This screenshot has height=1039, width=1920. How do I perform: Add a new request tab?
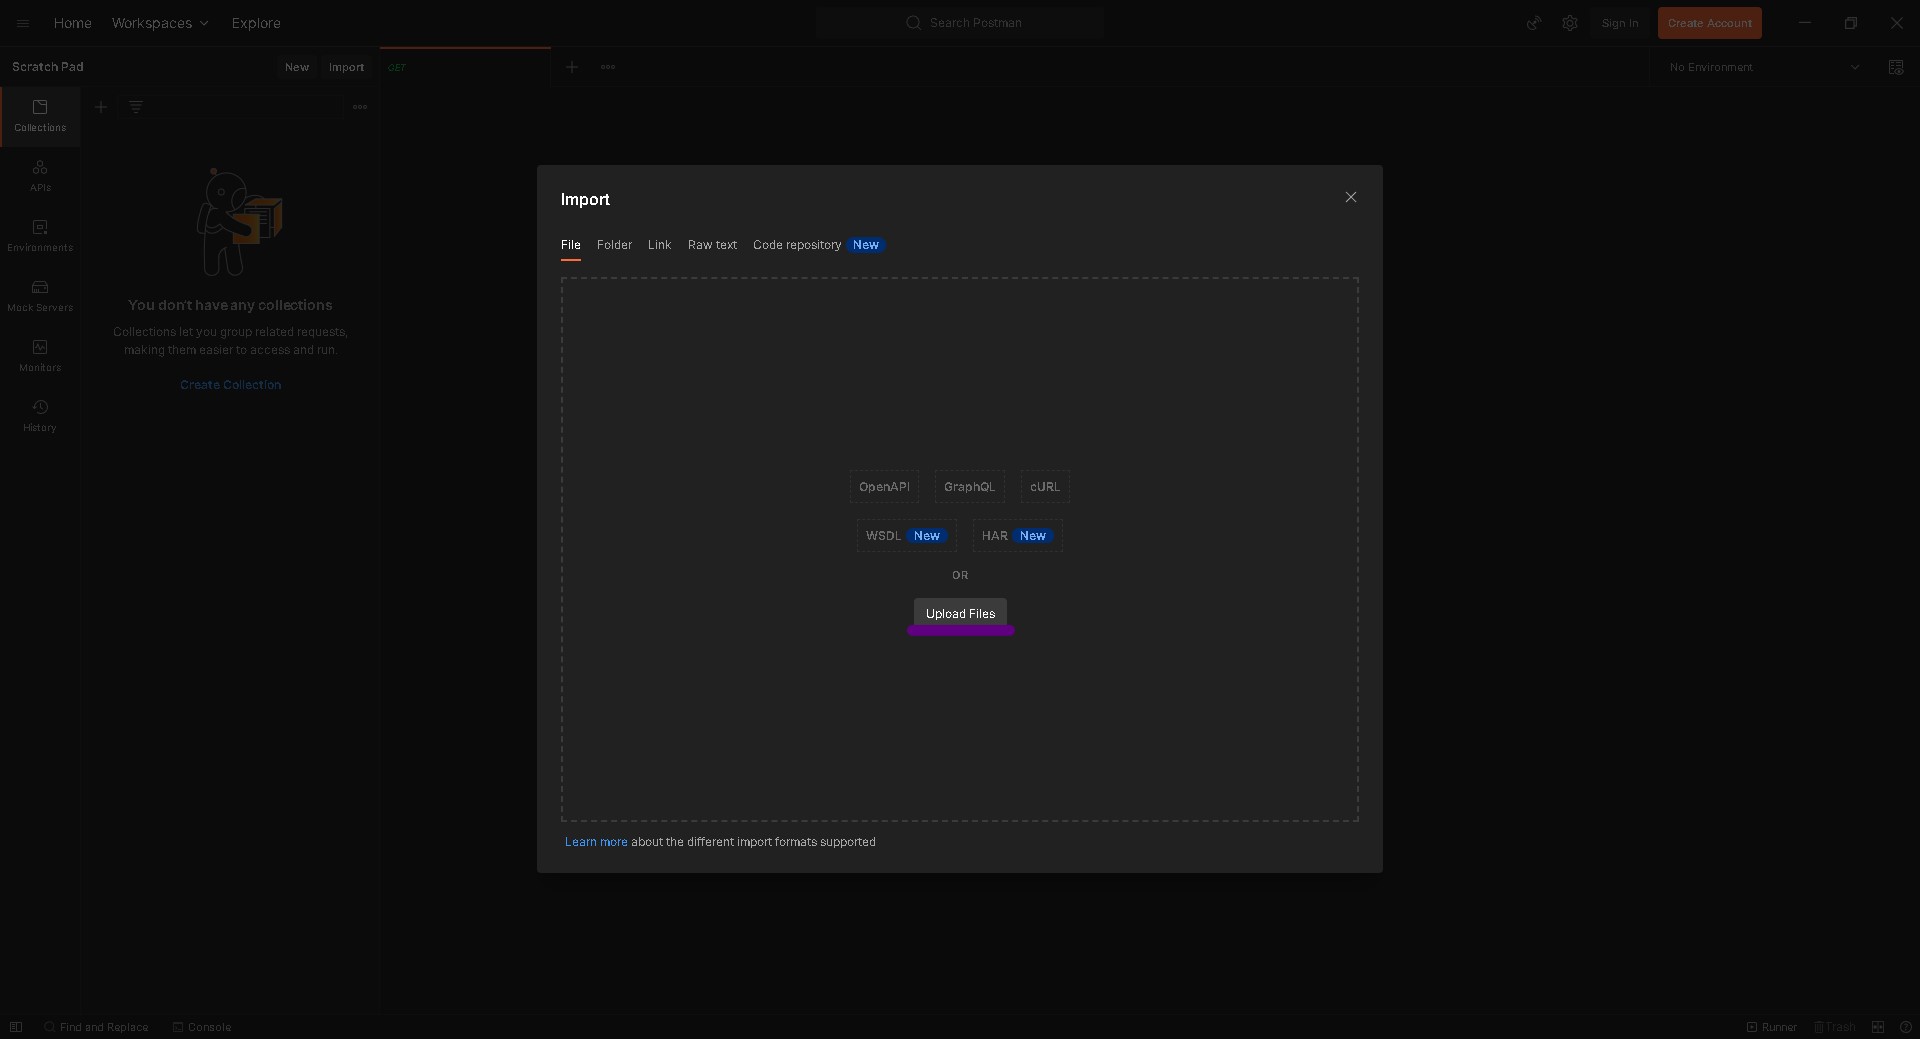(572, 67)
